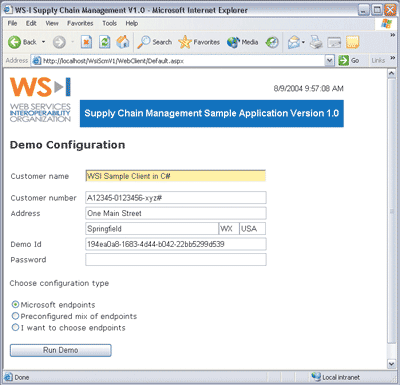This screenshot has width=400, height=385.
Task: Click the Supply Chain Management banner text
Action: (212, 113)
